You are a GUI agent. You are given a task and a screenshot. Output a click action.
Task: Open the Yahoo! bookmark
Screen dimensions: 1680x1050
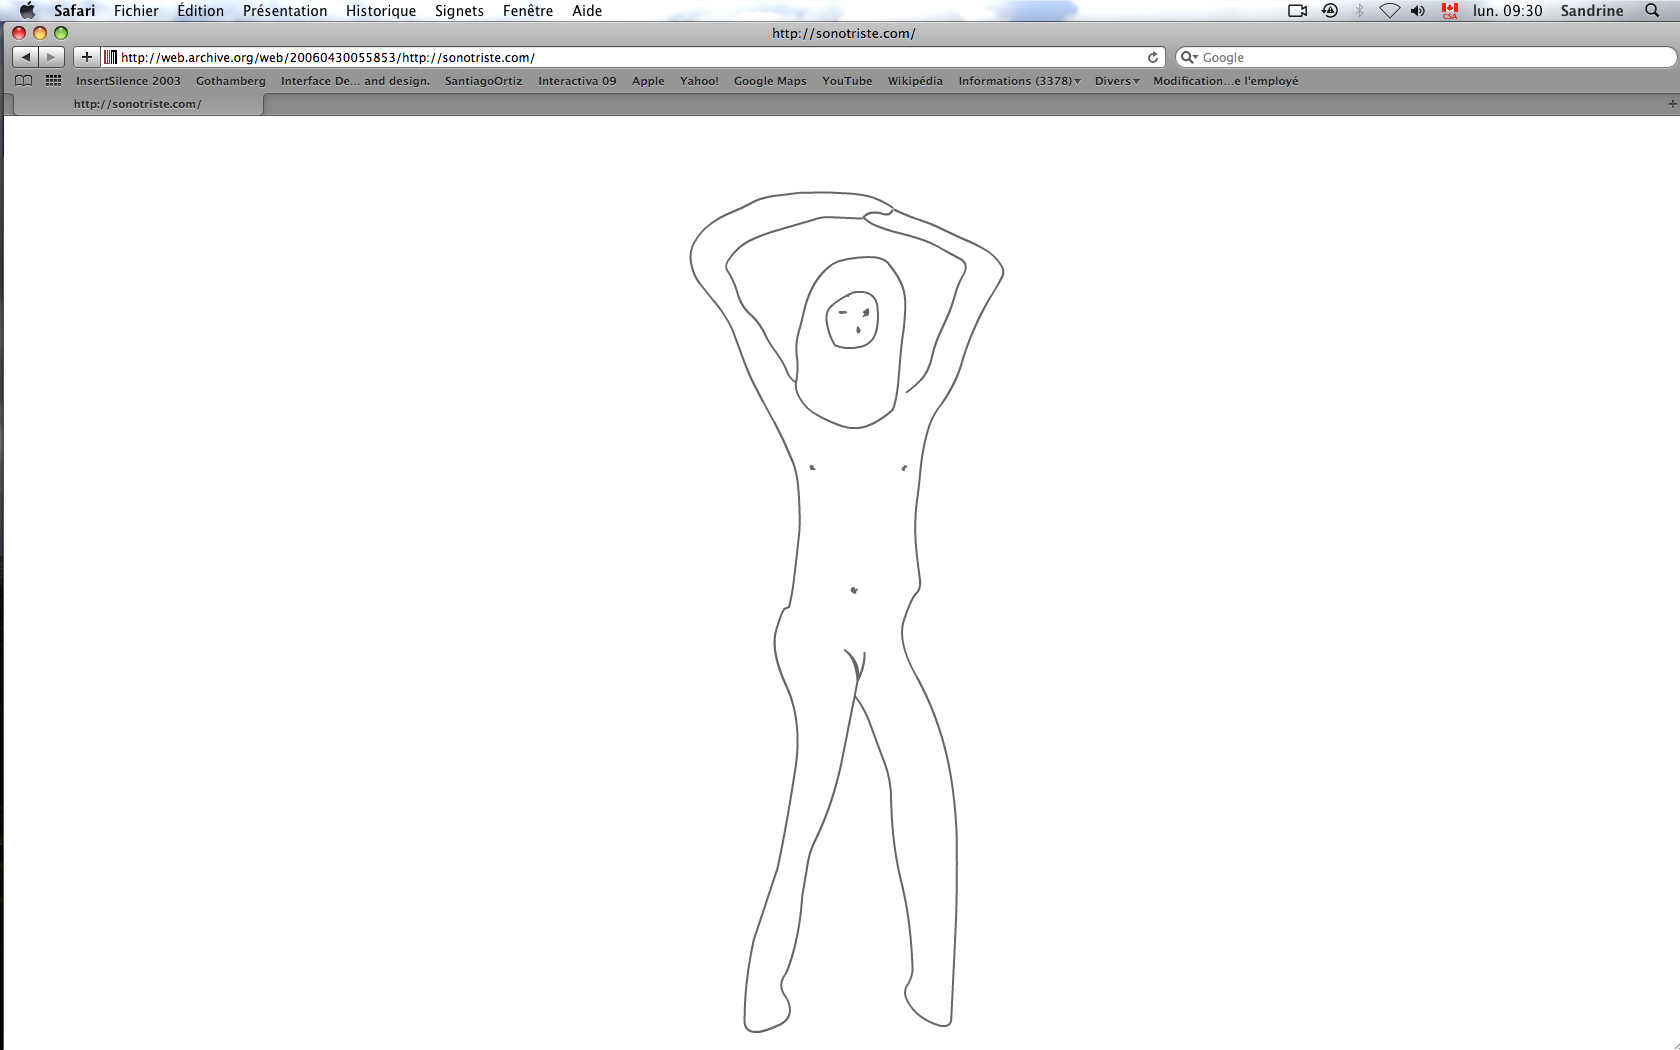[699, 81]
